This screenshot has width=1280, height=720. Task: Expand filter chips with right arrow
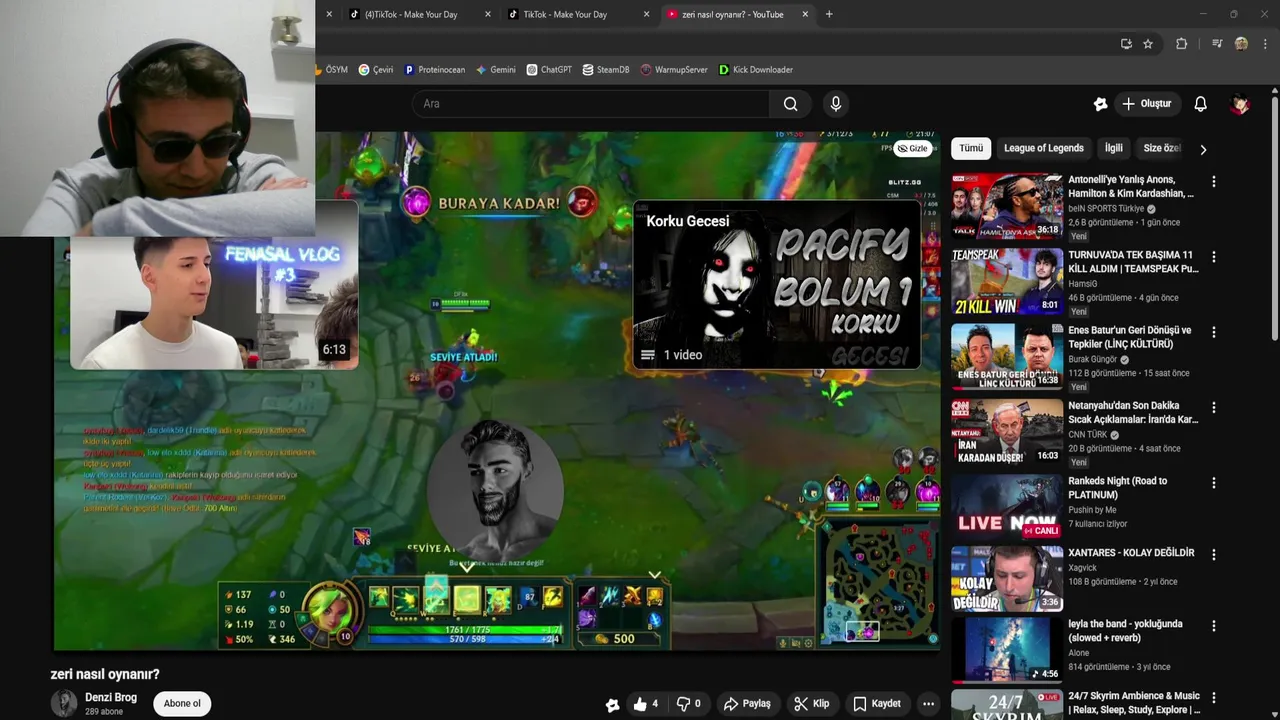coord(1203,149)
